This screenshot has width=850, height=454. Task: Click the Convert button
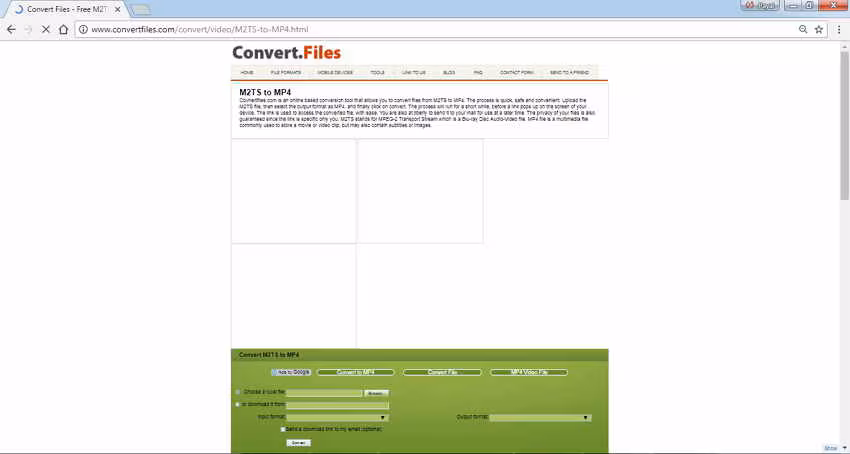(299, 443)
